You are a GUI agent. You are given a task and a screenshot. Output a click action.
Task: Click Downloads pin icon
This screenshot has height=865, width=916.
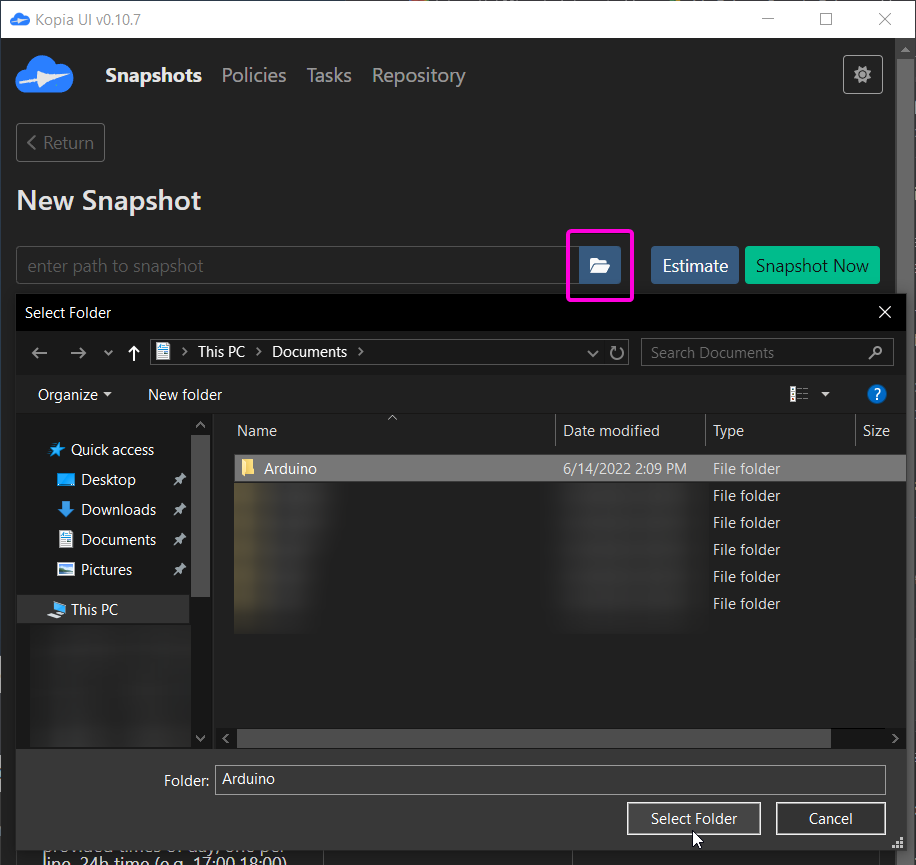point(179,509)
